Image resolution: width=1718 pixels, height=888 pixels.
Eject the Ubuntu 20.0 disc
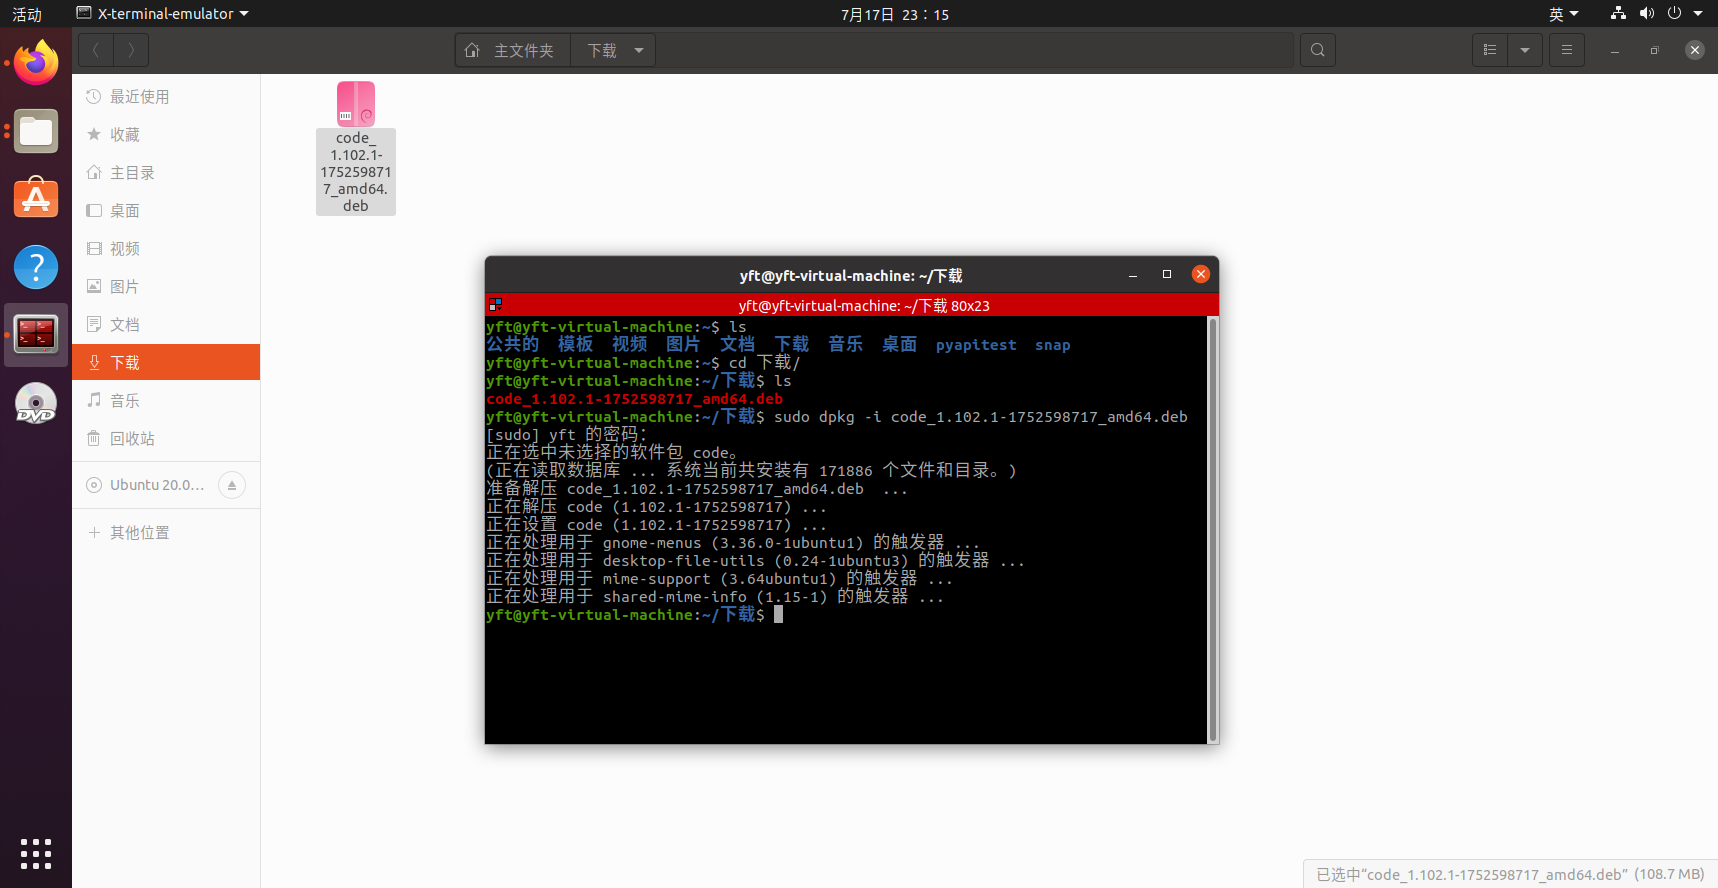click(x=232, y=485)
